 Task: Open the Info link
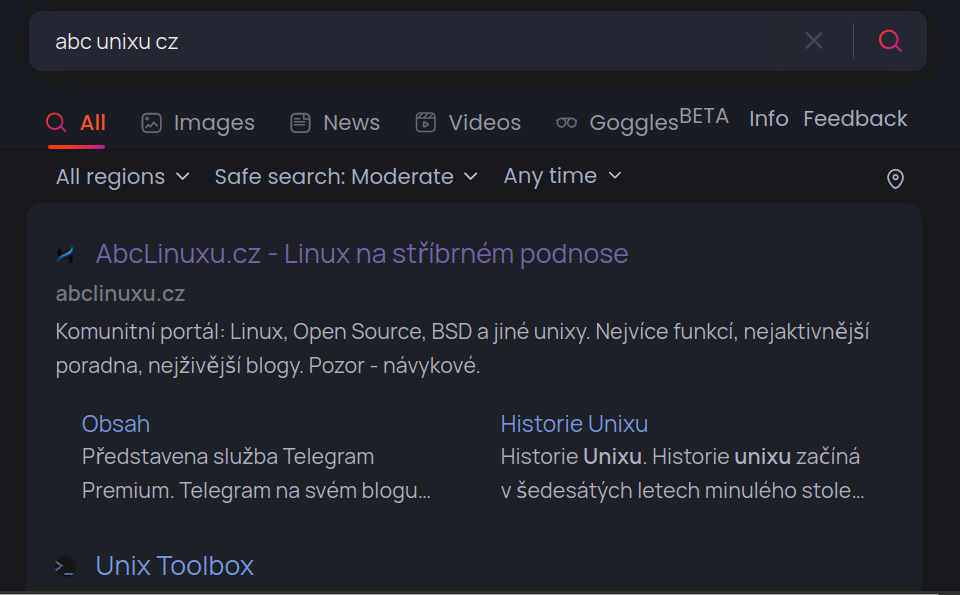768,119
